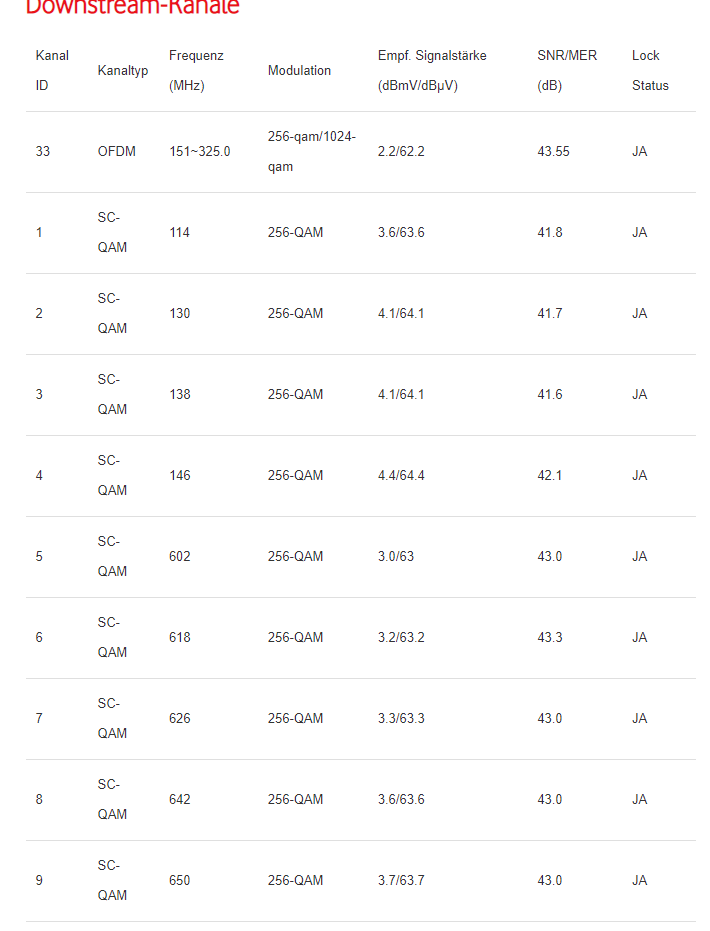Screen dimensions: 710x931
Task: Select the frequency value 626
Action: (180, 719)
